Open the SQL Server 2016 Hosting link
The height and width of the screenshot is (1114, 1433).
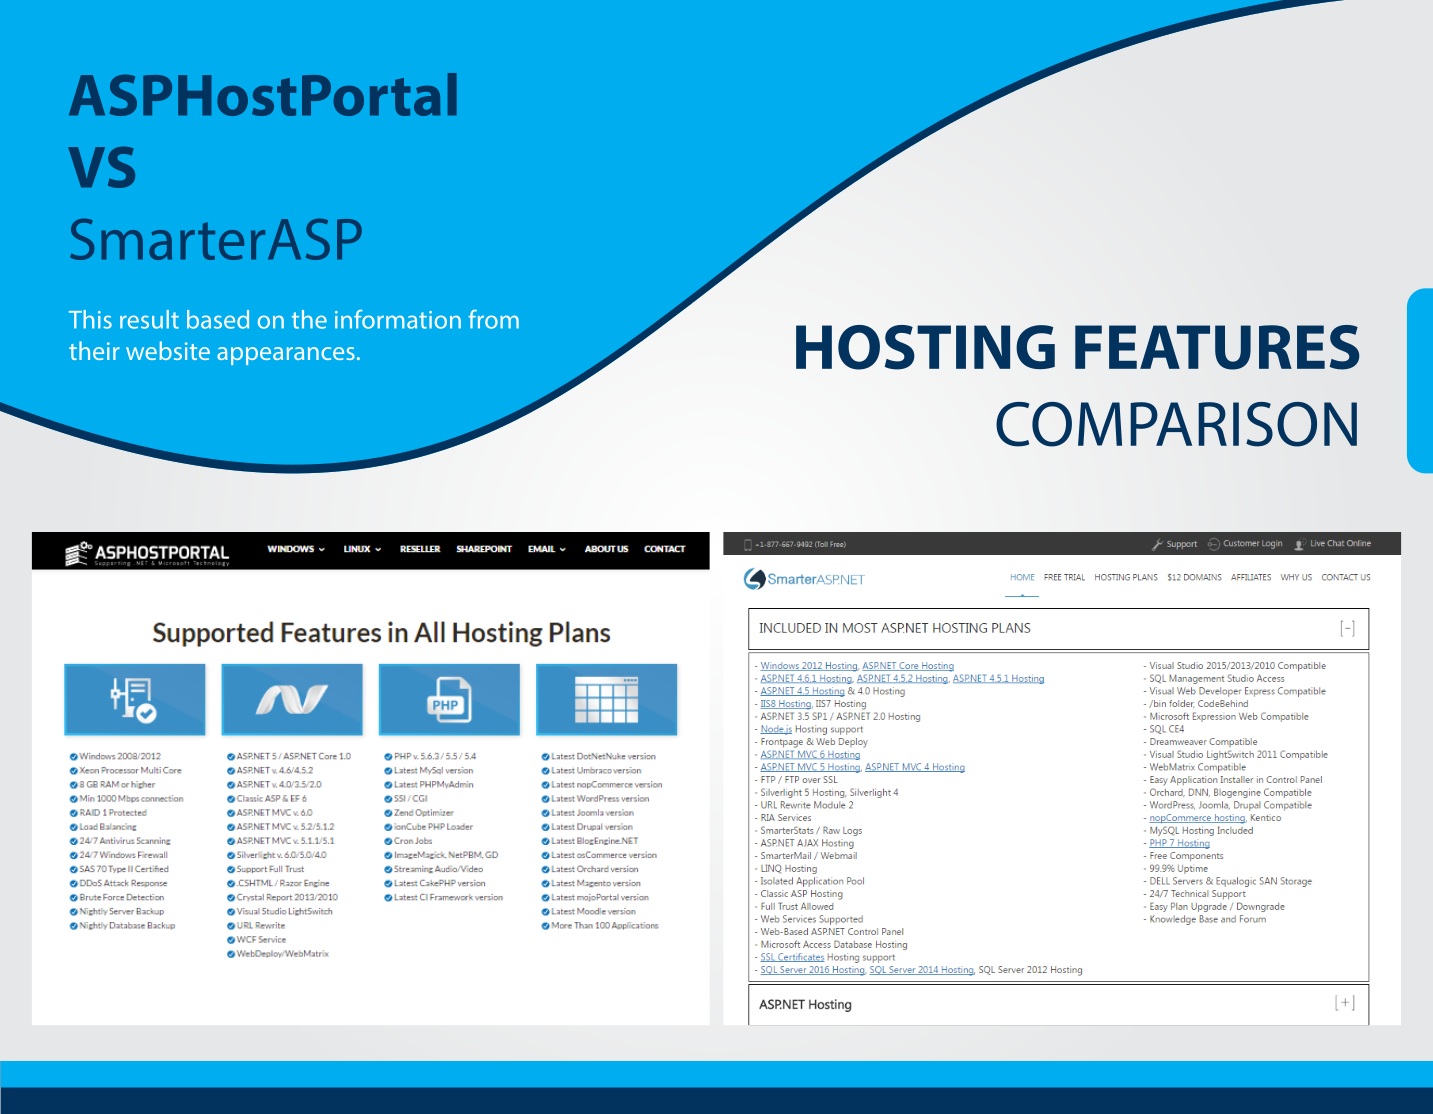tap(812, 970)
